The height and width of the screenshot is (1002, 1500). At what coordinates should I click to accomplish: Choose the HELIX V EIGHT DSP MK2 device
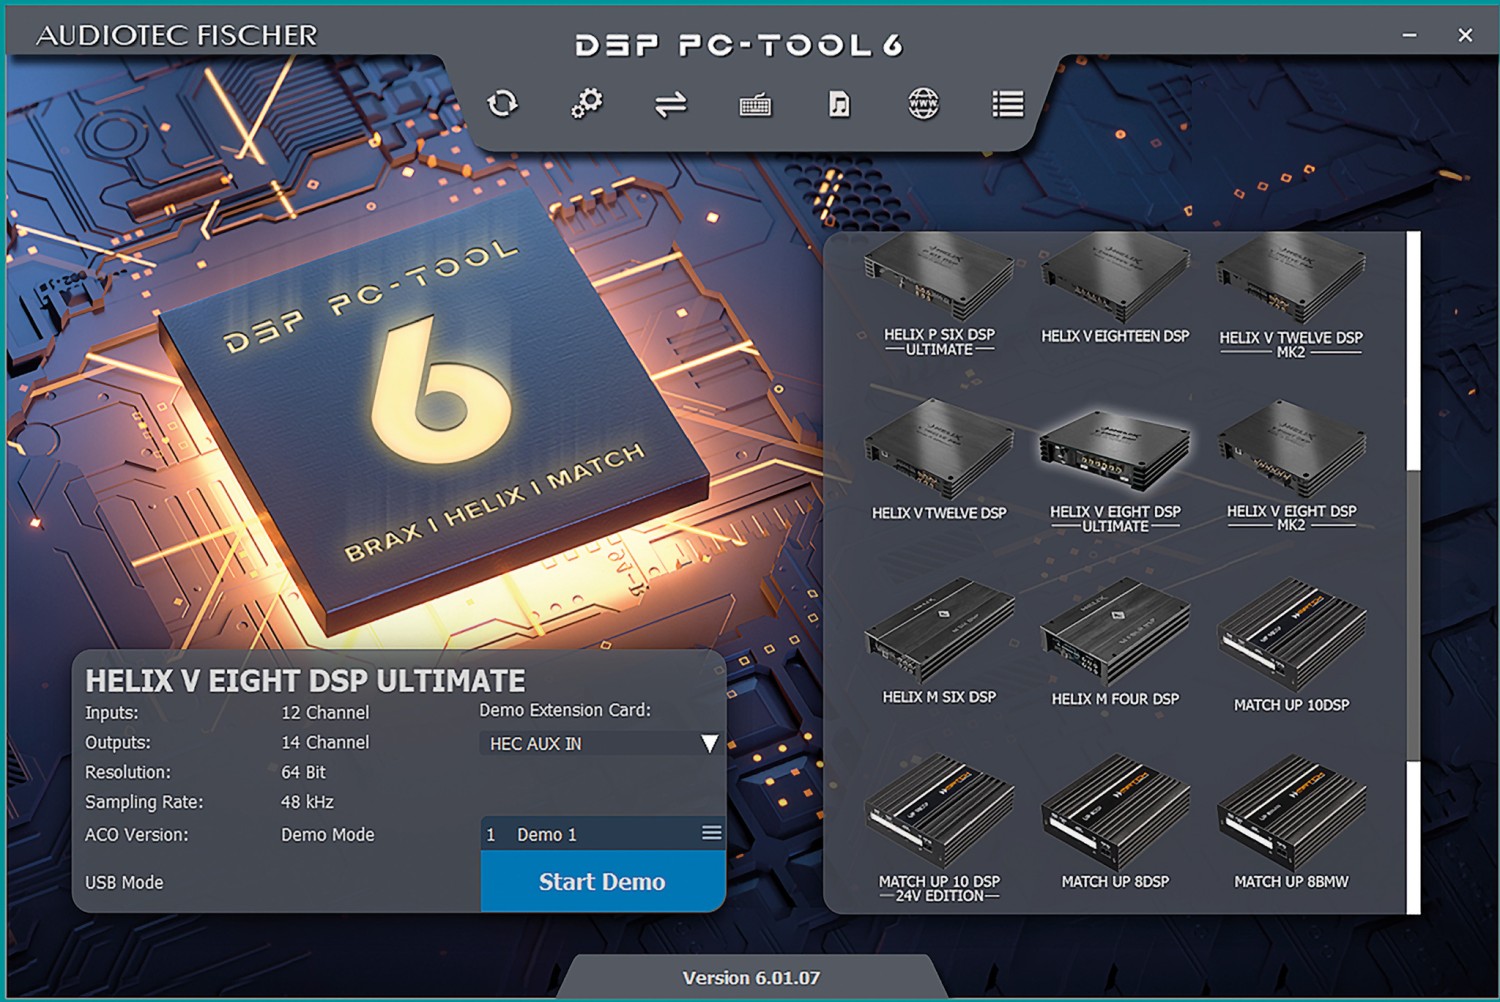[1291, 467]
